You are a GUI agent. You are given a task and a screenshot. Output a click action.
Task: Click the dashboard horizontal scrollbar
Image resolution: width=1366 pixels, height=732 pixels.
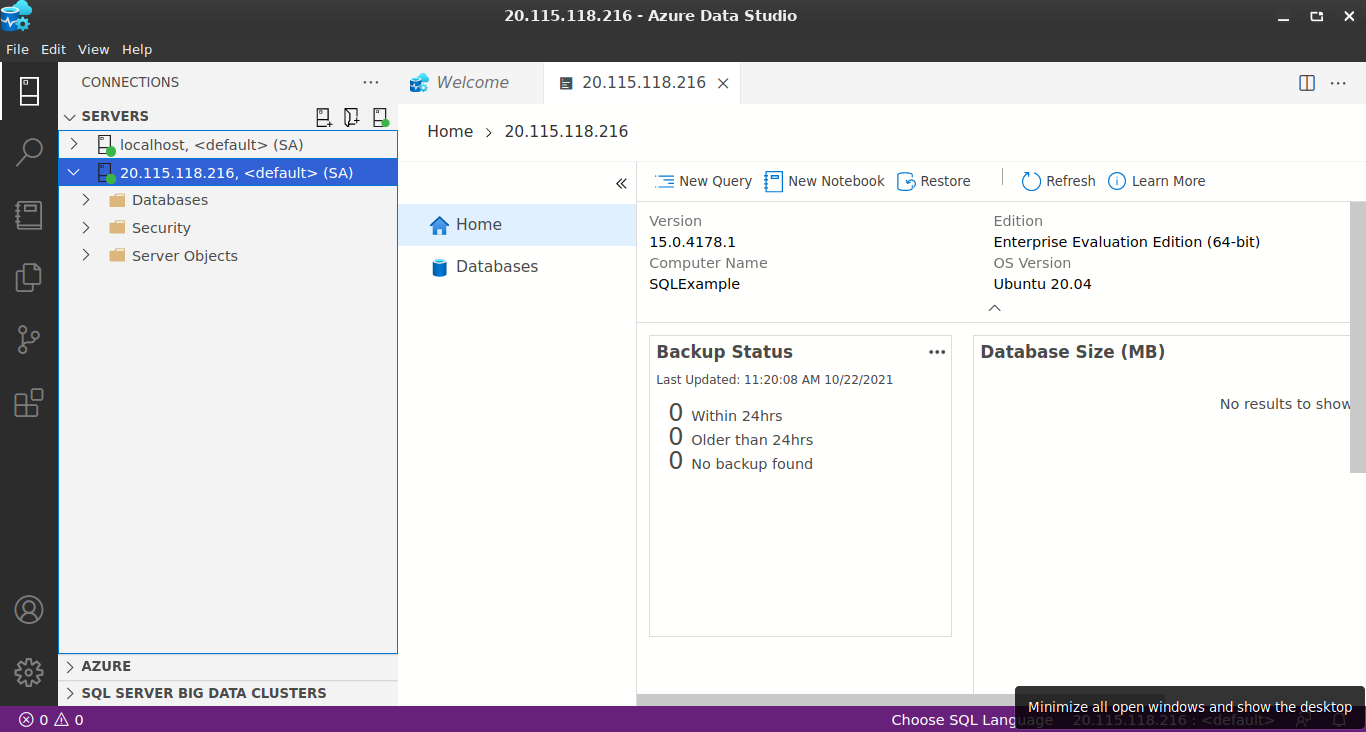(900, 700)
